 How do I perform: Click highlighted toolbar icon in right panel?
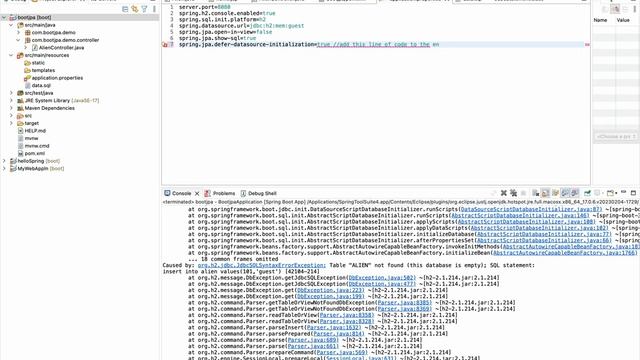615,9
